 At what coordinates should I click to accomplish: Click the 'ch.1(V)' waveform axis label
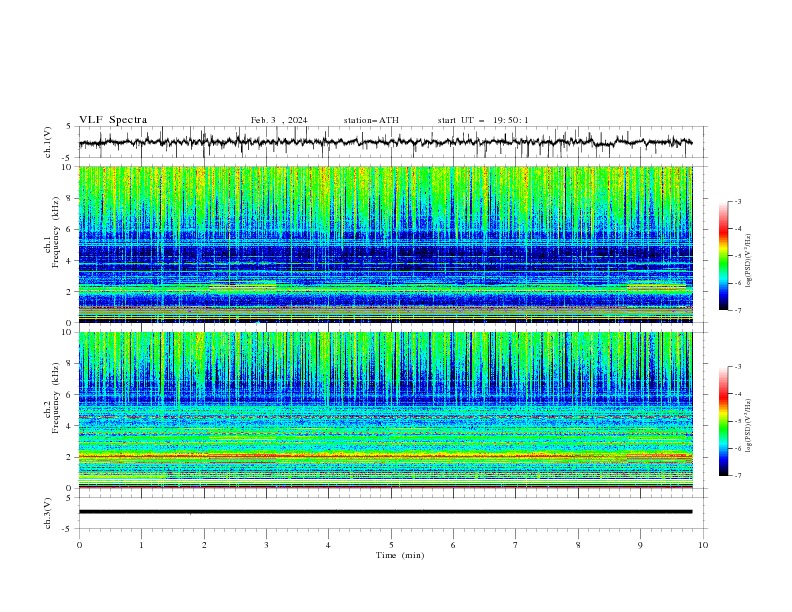coord(48,142)
